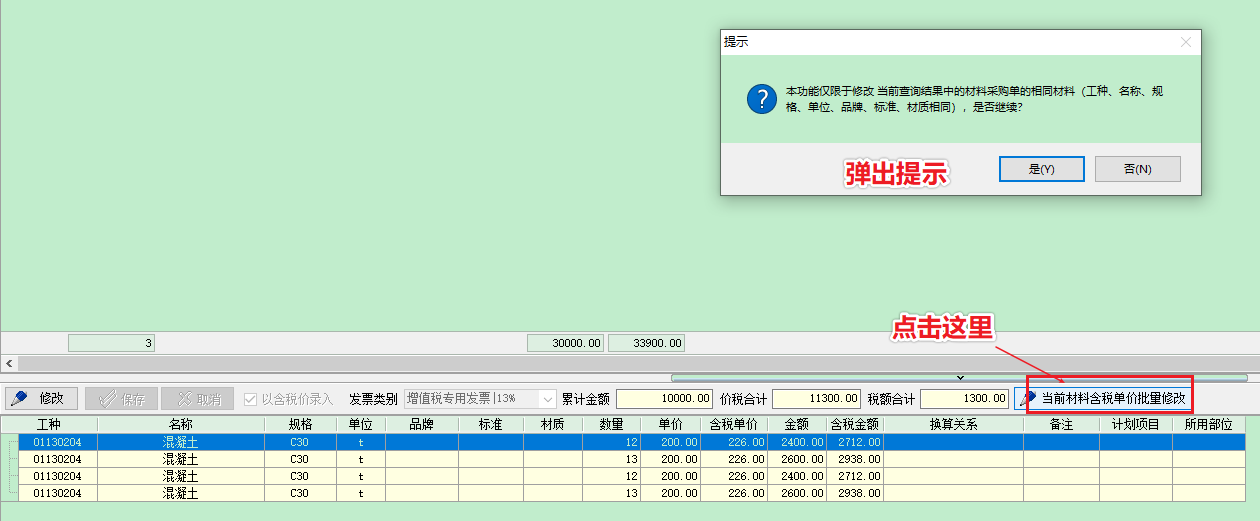Click the 价税合计 field showing 11300.00
Viewport: 1260px width, 521px height.
815,398
